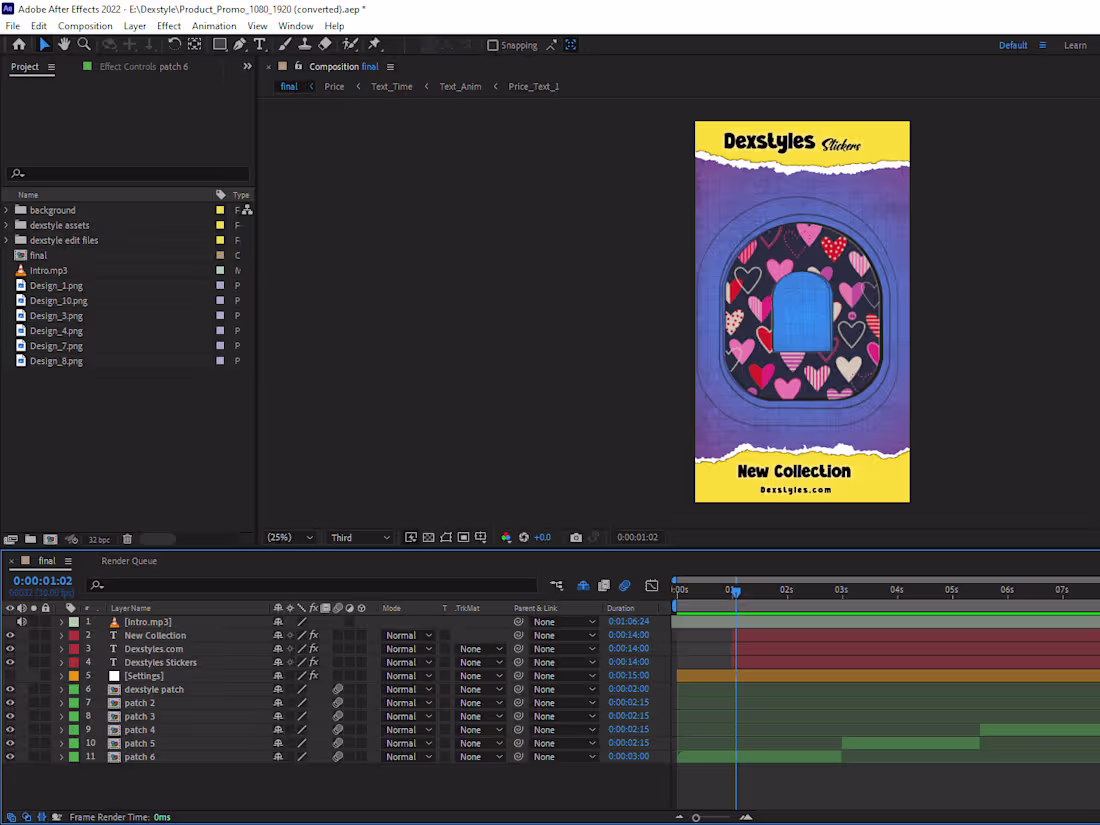Pick the Clone Stamp tool

pos(304,44)
